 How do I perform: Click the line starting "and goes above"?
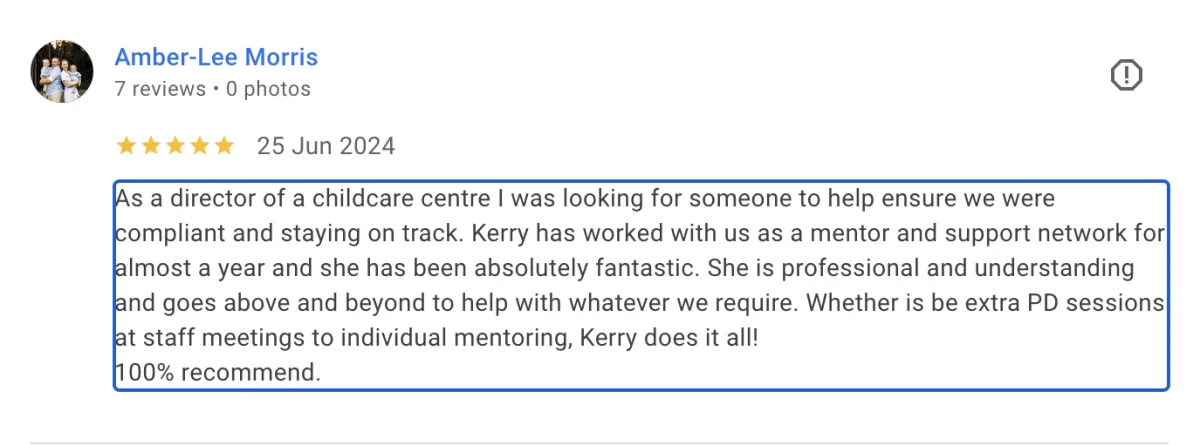coord(640,303)
